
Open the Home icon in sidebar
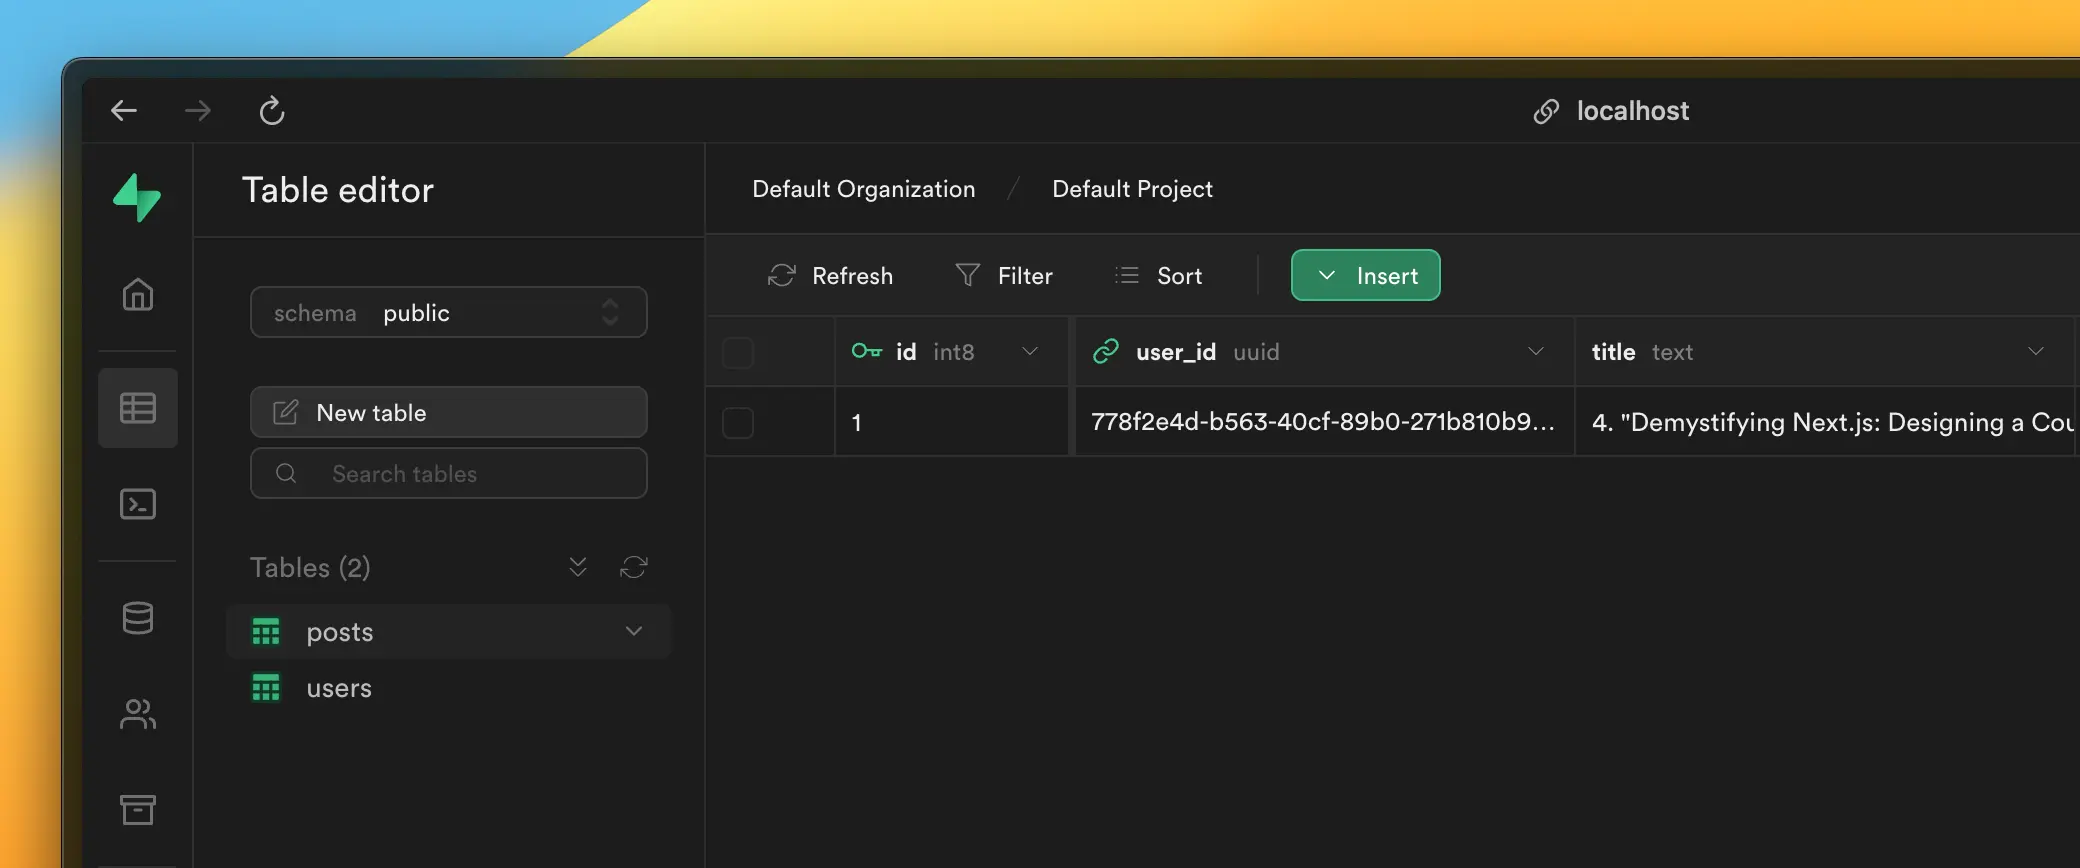click(138, 295)
